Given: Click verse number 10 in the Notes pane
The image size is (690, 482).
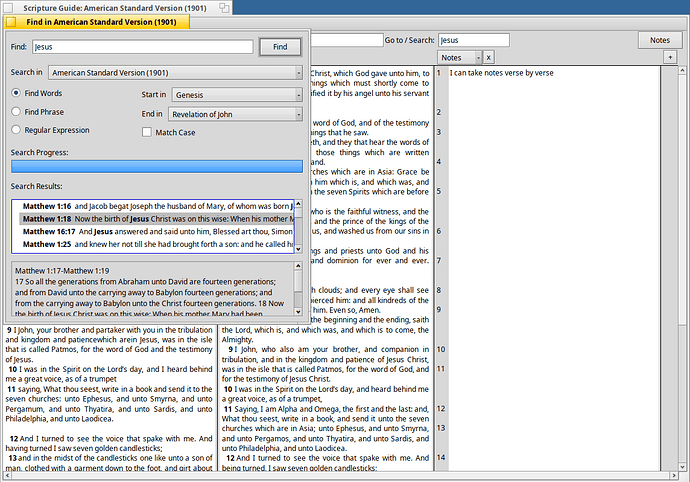Looking at the screenshot, I should 440,349.
